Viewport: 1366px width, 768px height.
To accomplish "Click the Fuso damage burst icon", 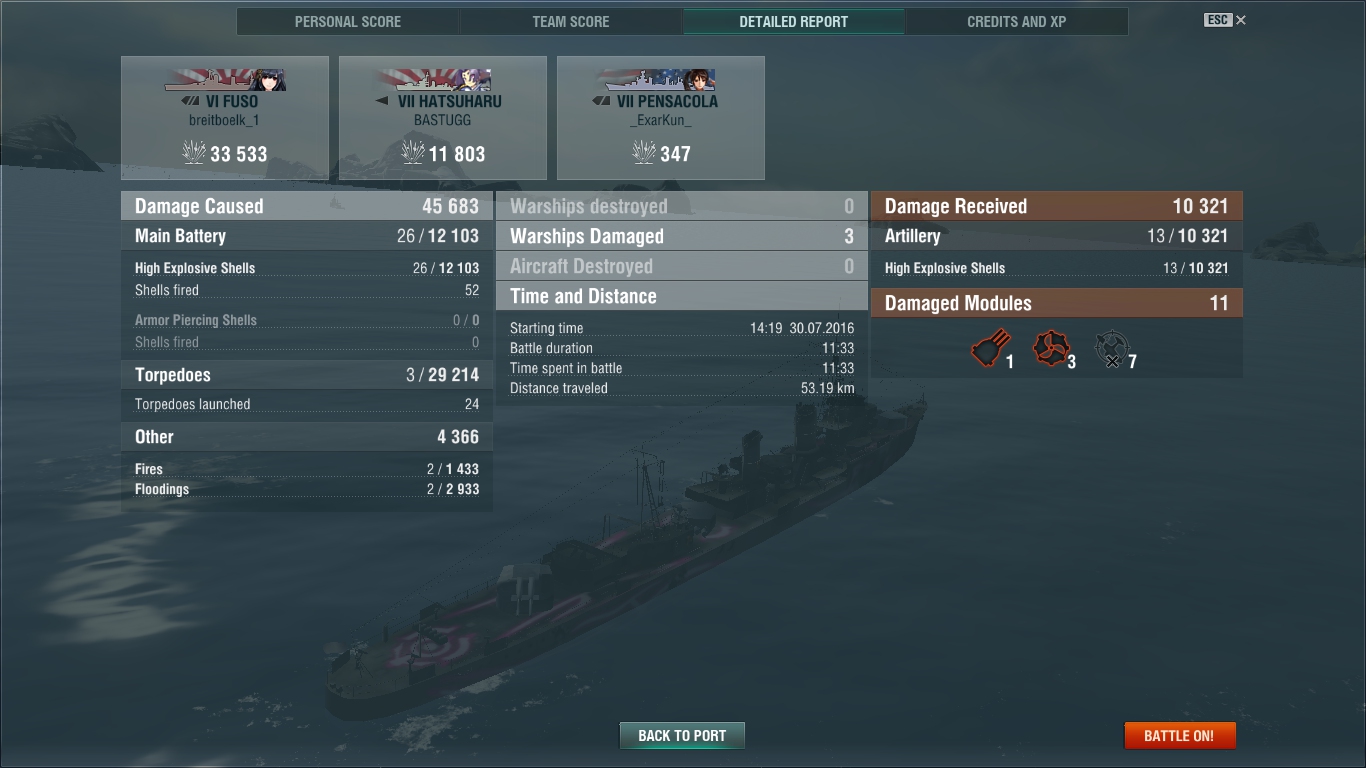I will pos(194,153).
